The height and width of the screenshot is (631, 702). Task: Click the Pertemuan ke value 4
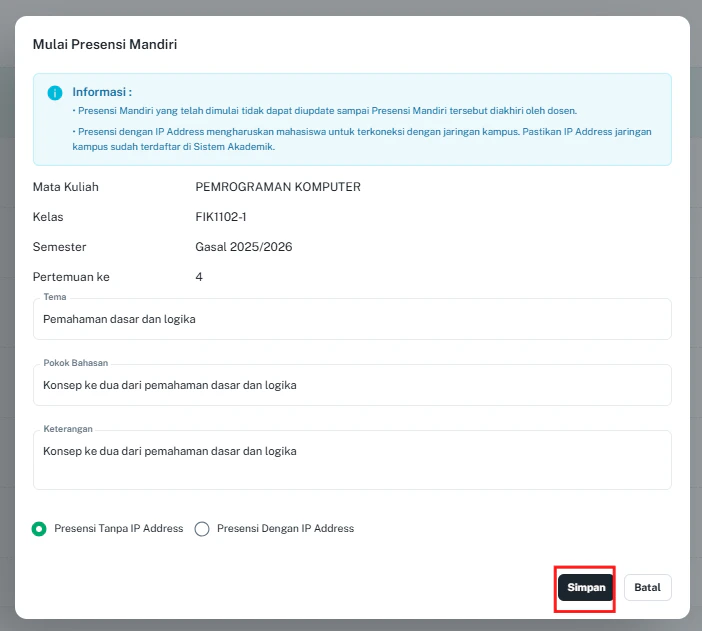pyautogui.click(x=199, y=277)
